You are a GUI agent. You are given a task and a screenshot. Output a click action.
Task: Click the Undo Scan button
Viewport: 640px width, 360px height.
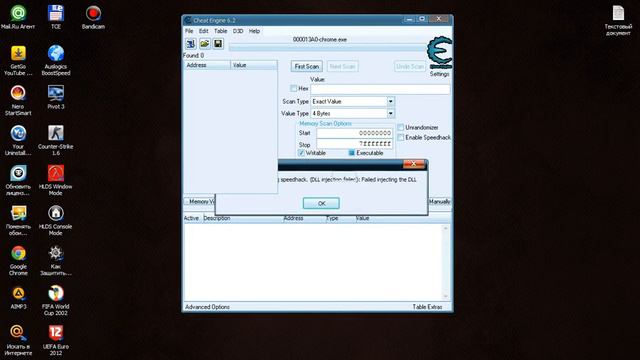pos(410,66)
